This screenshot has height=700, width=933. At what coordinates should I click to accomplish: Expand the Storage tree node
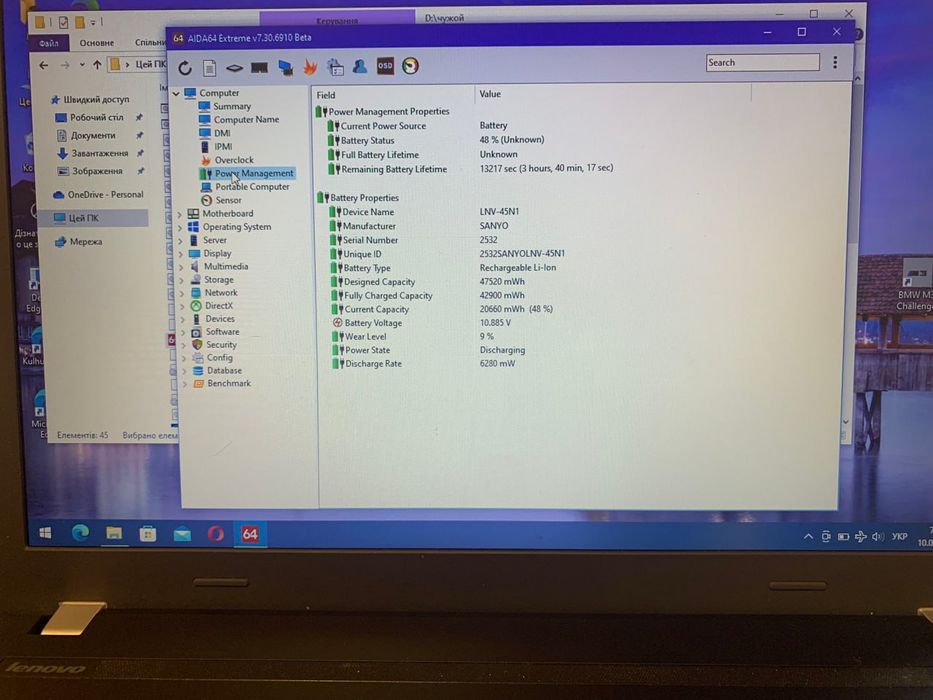coord(181,280)
